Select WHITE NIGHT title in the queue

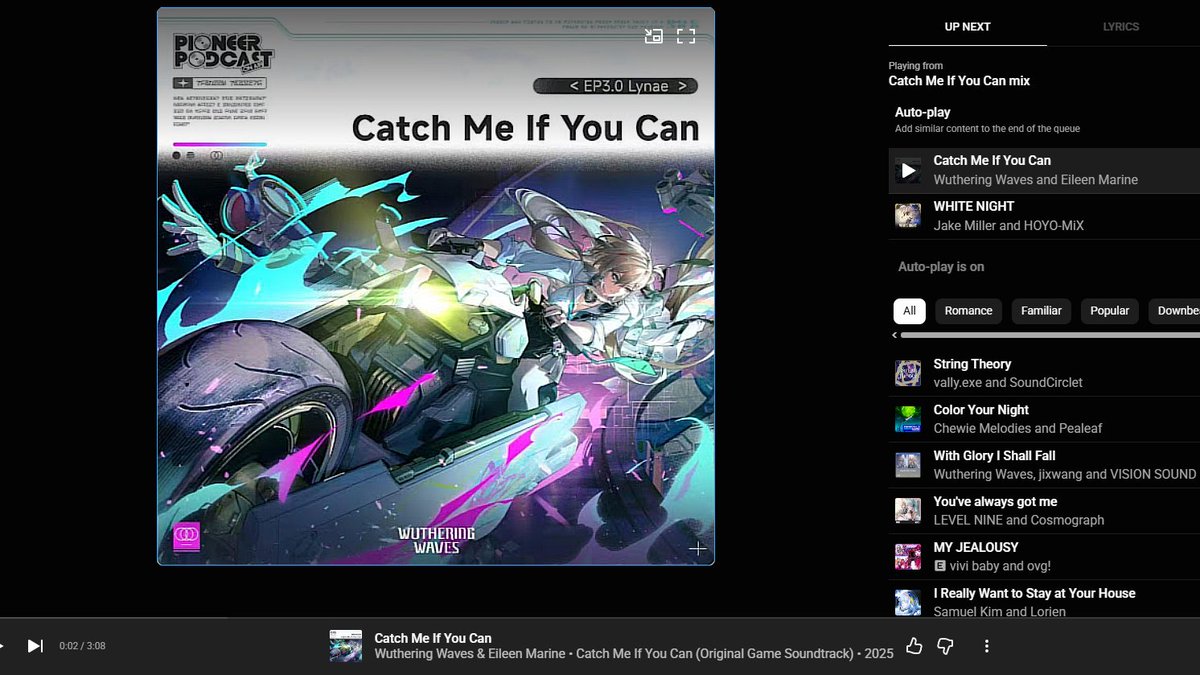[974, 206]
